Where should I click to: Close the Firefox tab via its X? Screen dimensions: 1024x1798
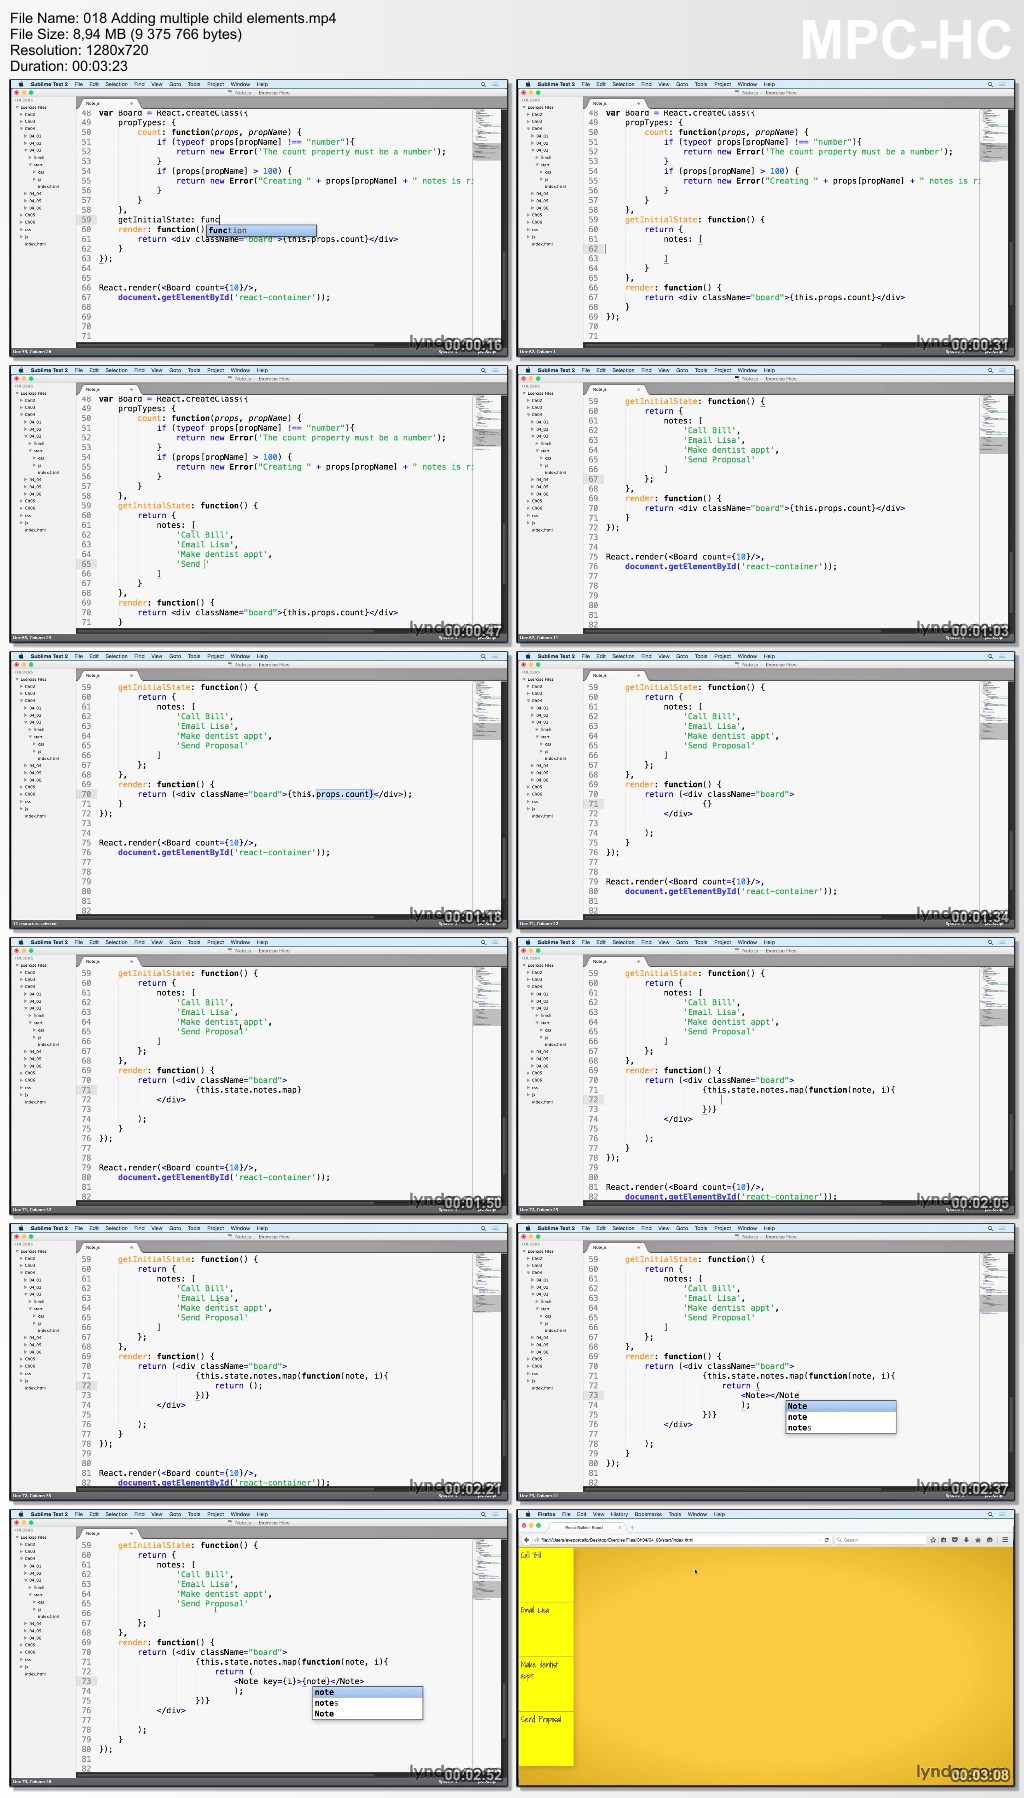coord(620,1527)
